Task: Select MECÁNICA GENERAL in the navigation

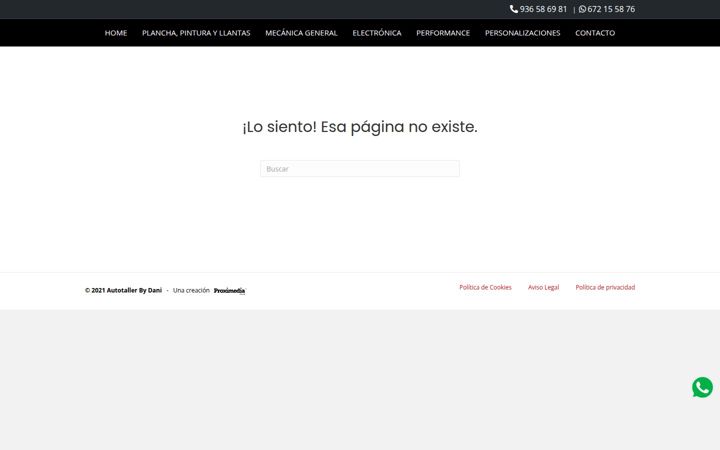Action: pyautogui.click(x=301, y=33)
